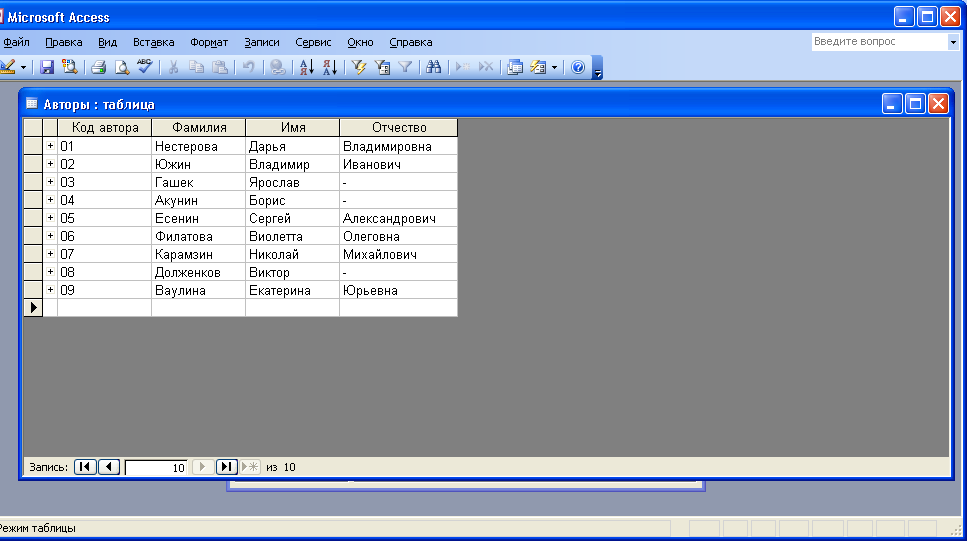Open the Файл menu

(17, 43)
